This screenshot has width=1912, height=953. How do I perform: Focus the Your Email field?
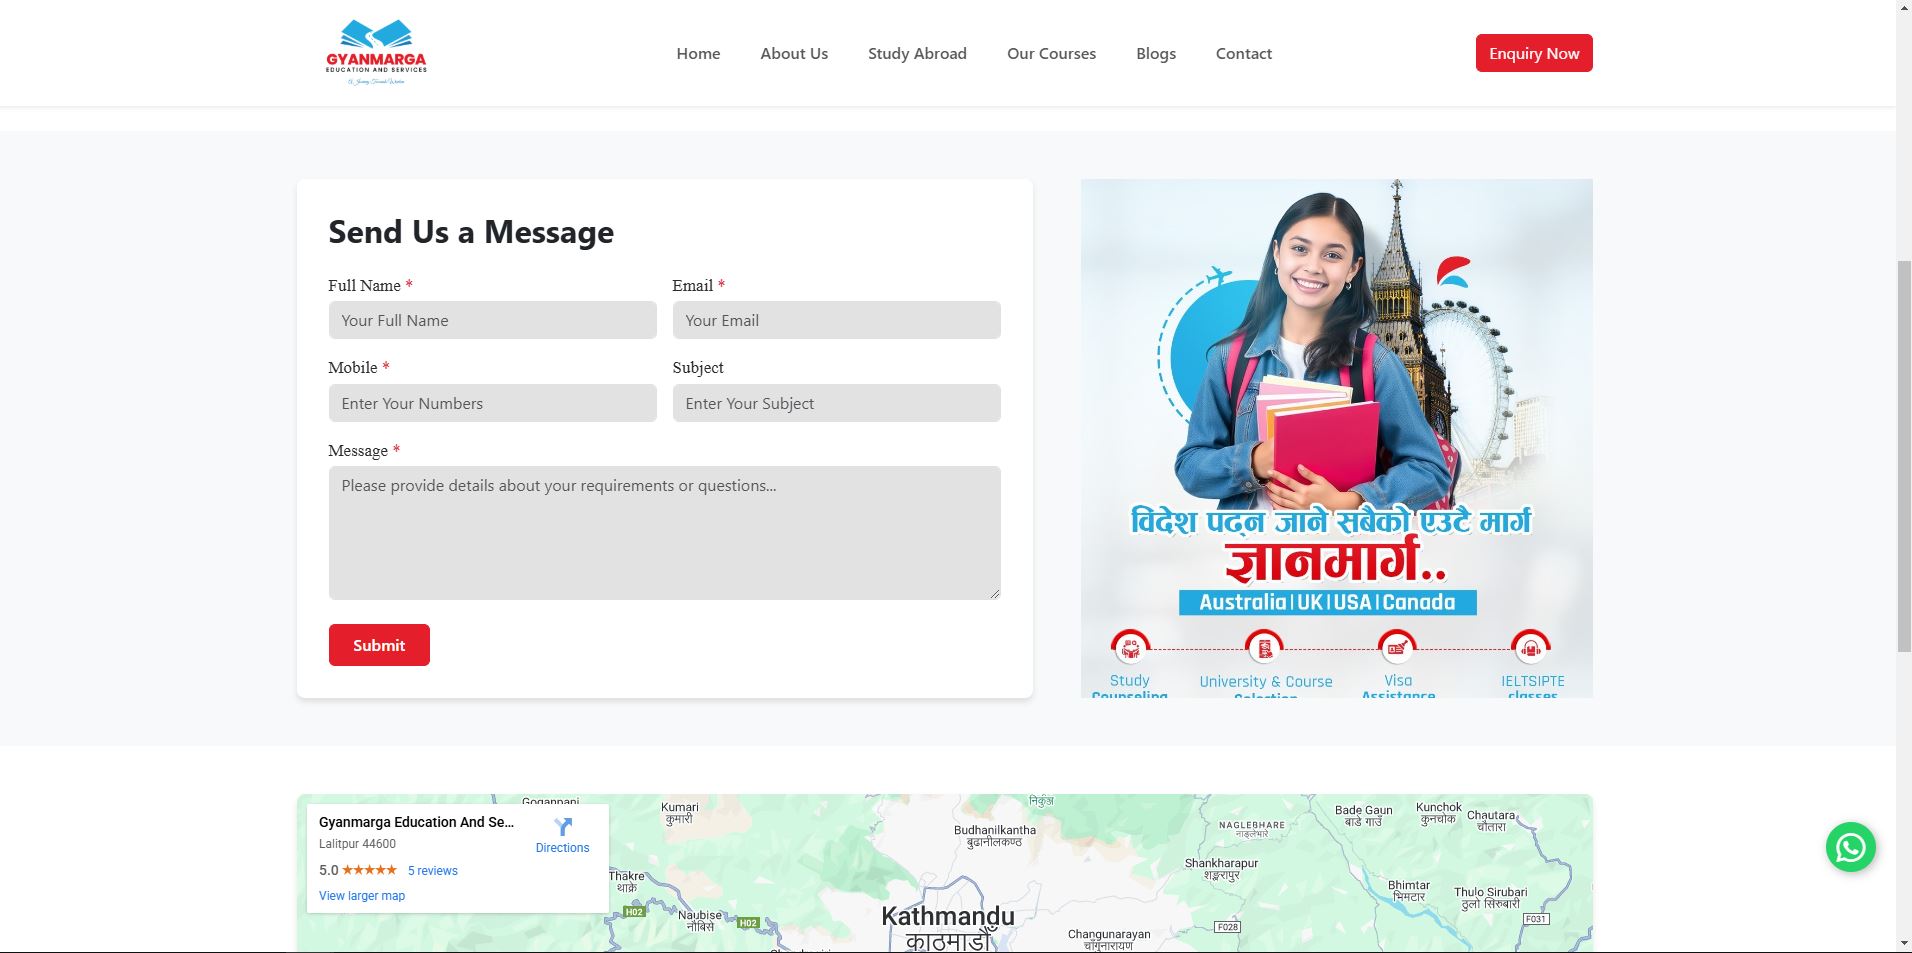[836, 320]
